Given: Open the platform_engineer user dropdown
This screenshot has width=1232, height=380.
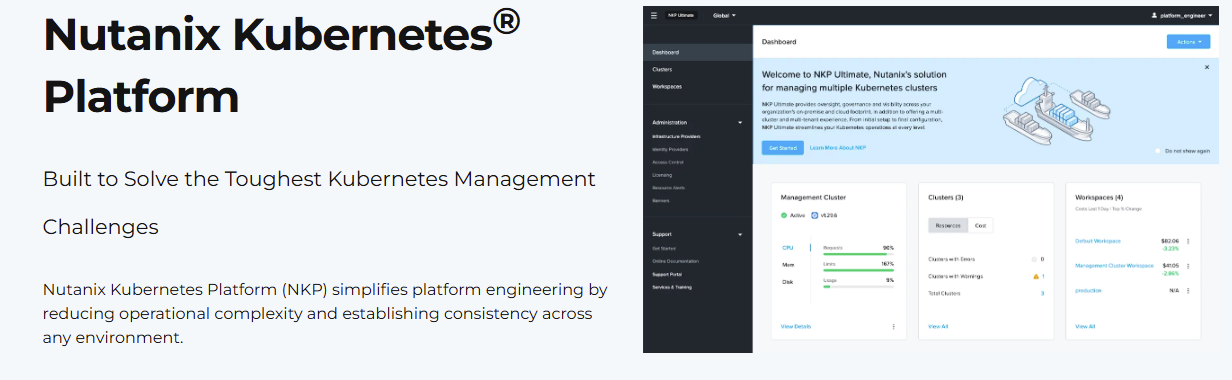Looking at the screenshot, I should tap(1187, 16).
